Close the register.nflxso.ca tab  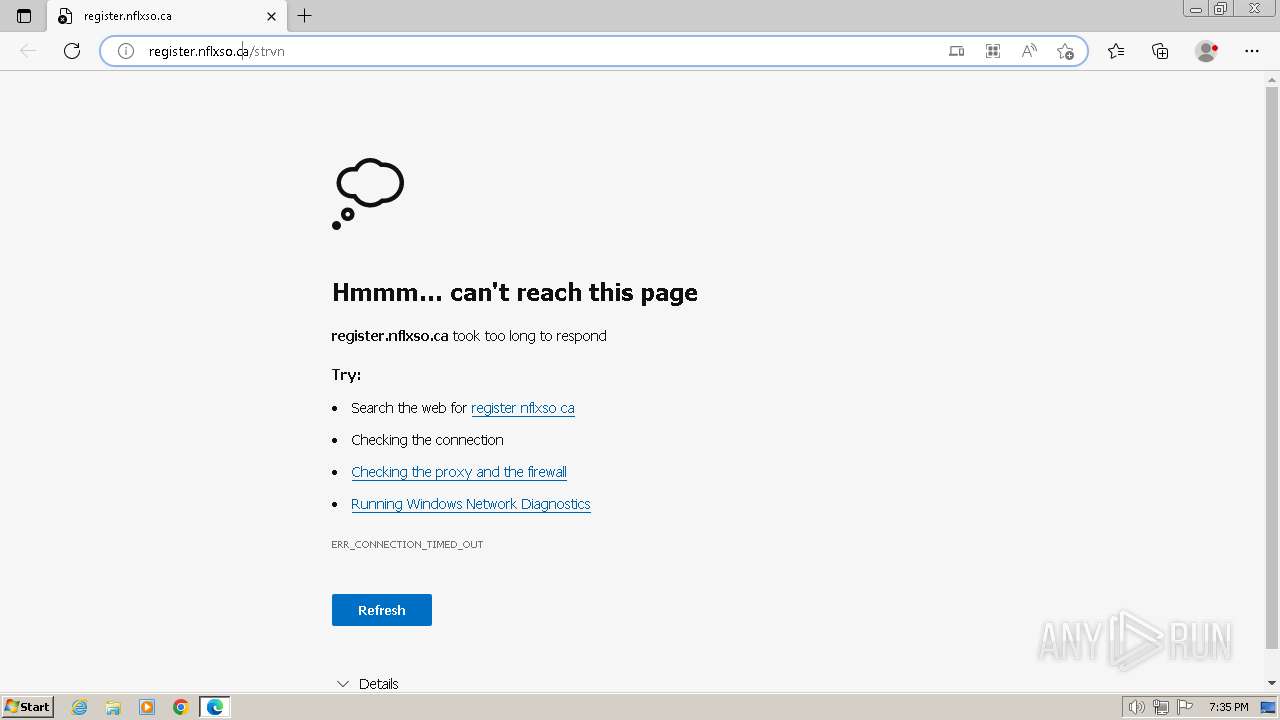(x=271, y=16)
